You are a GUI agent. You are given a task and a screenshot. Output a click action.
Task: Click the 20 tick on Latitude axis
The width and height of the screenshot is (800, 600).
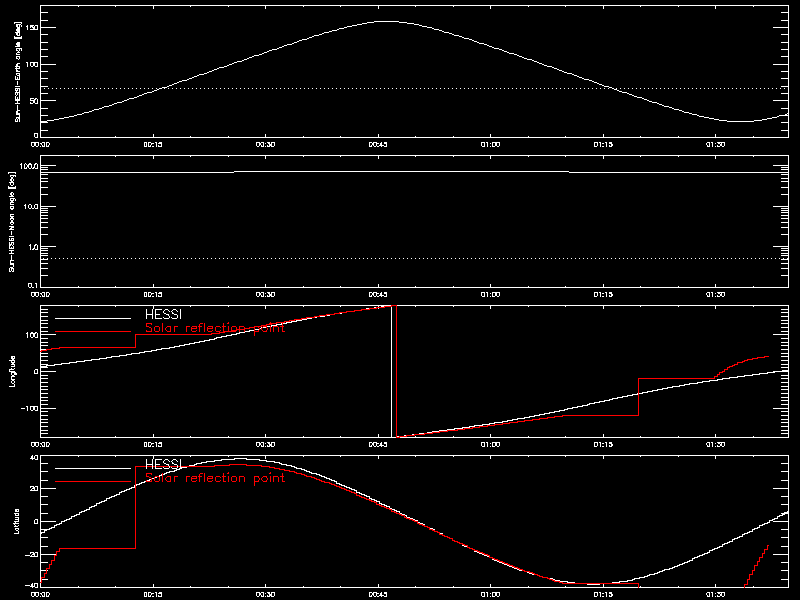coord(34,488)
